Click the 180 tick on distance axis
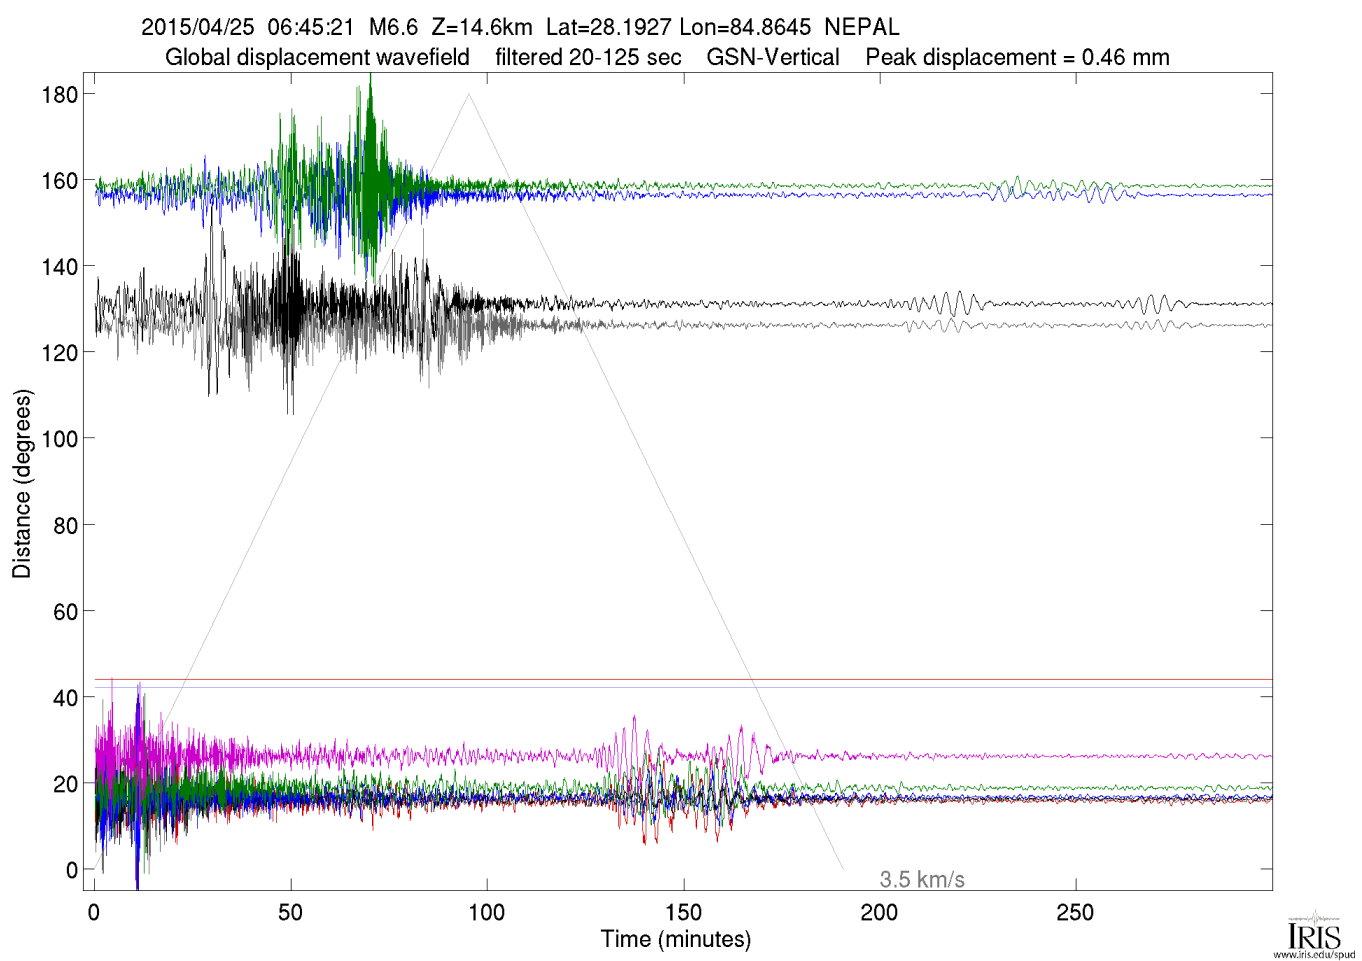 click(60, 95)
